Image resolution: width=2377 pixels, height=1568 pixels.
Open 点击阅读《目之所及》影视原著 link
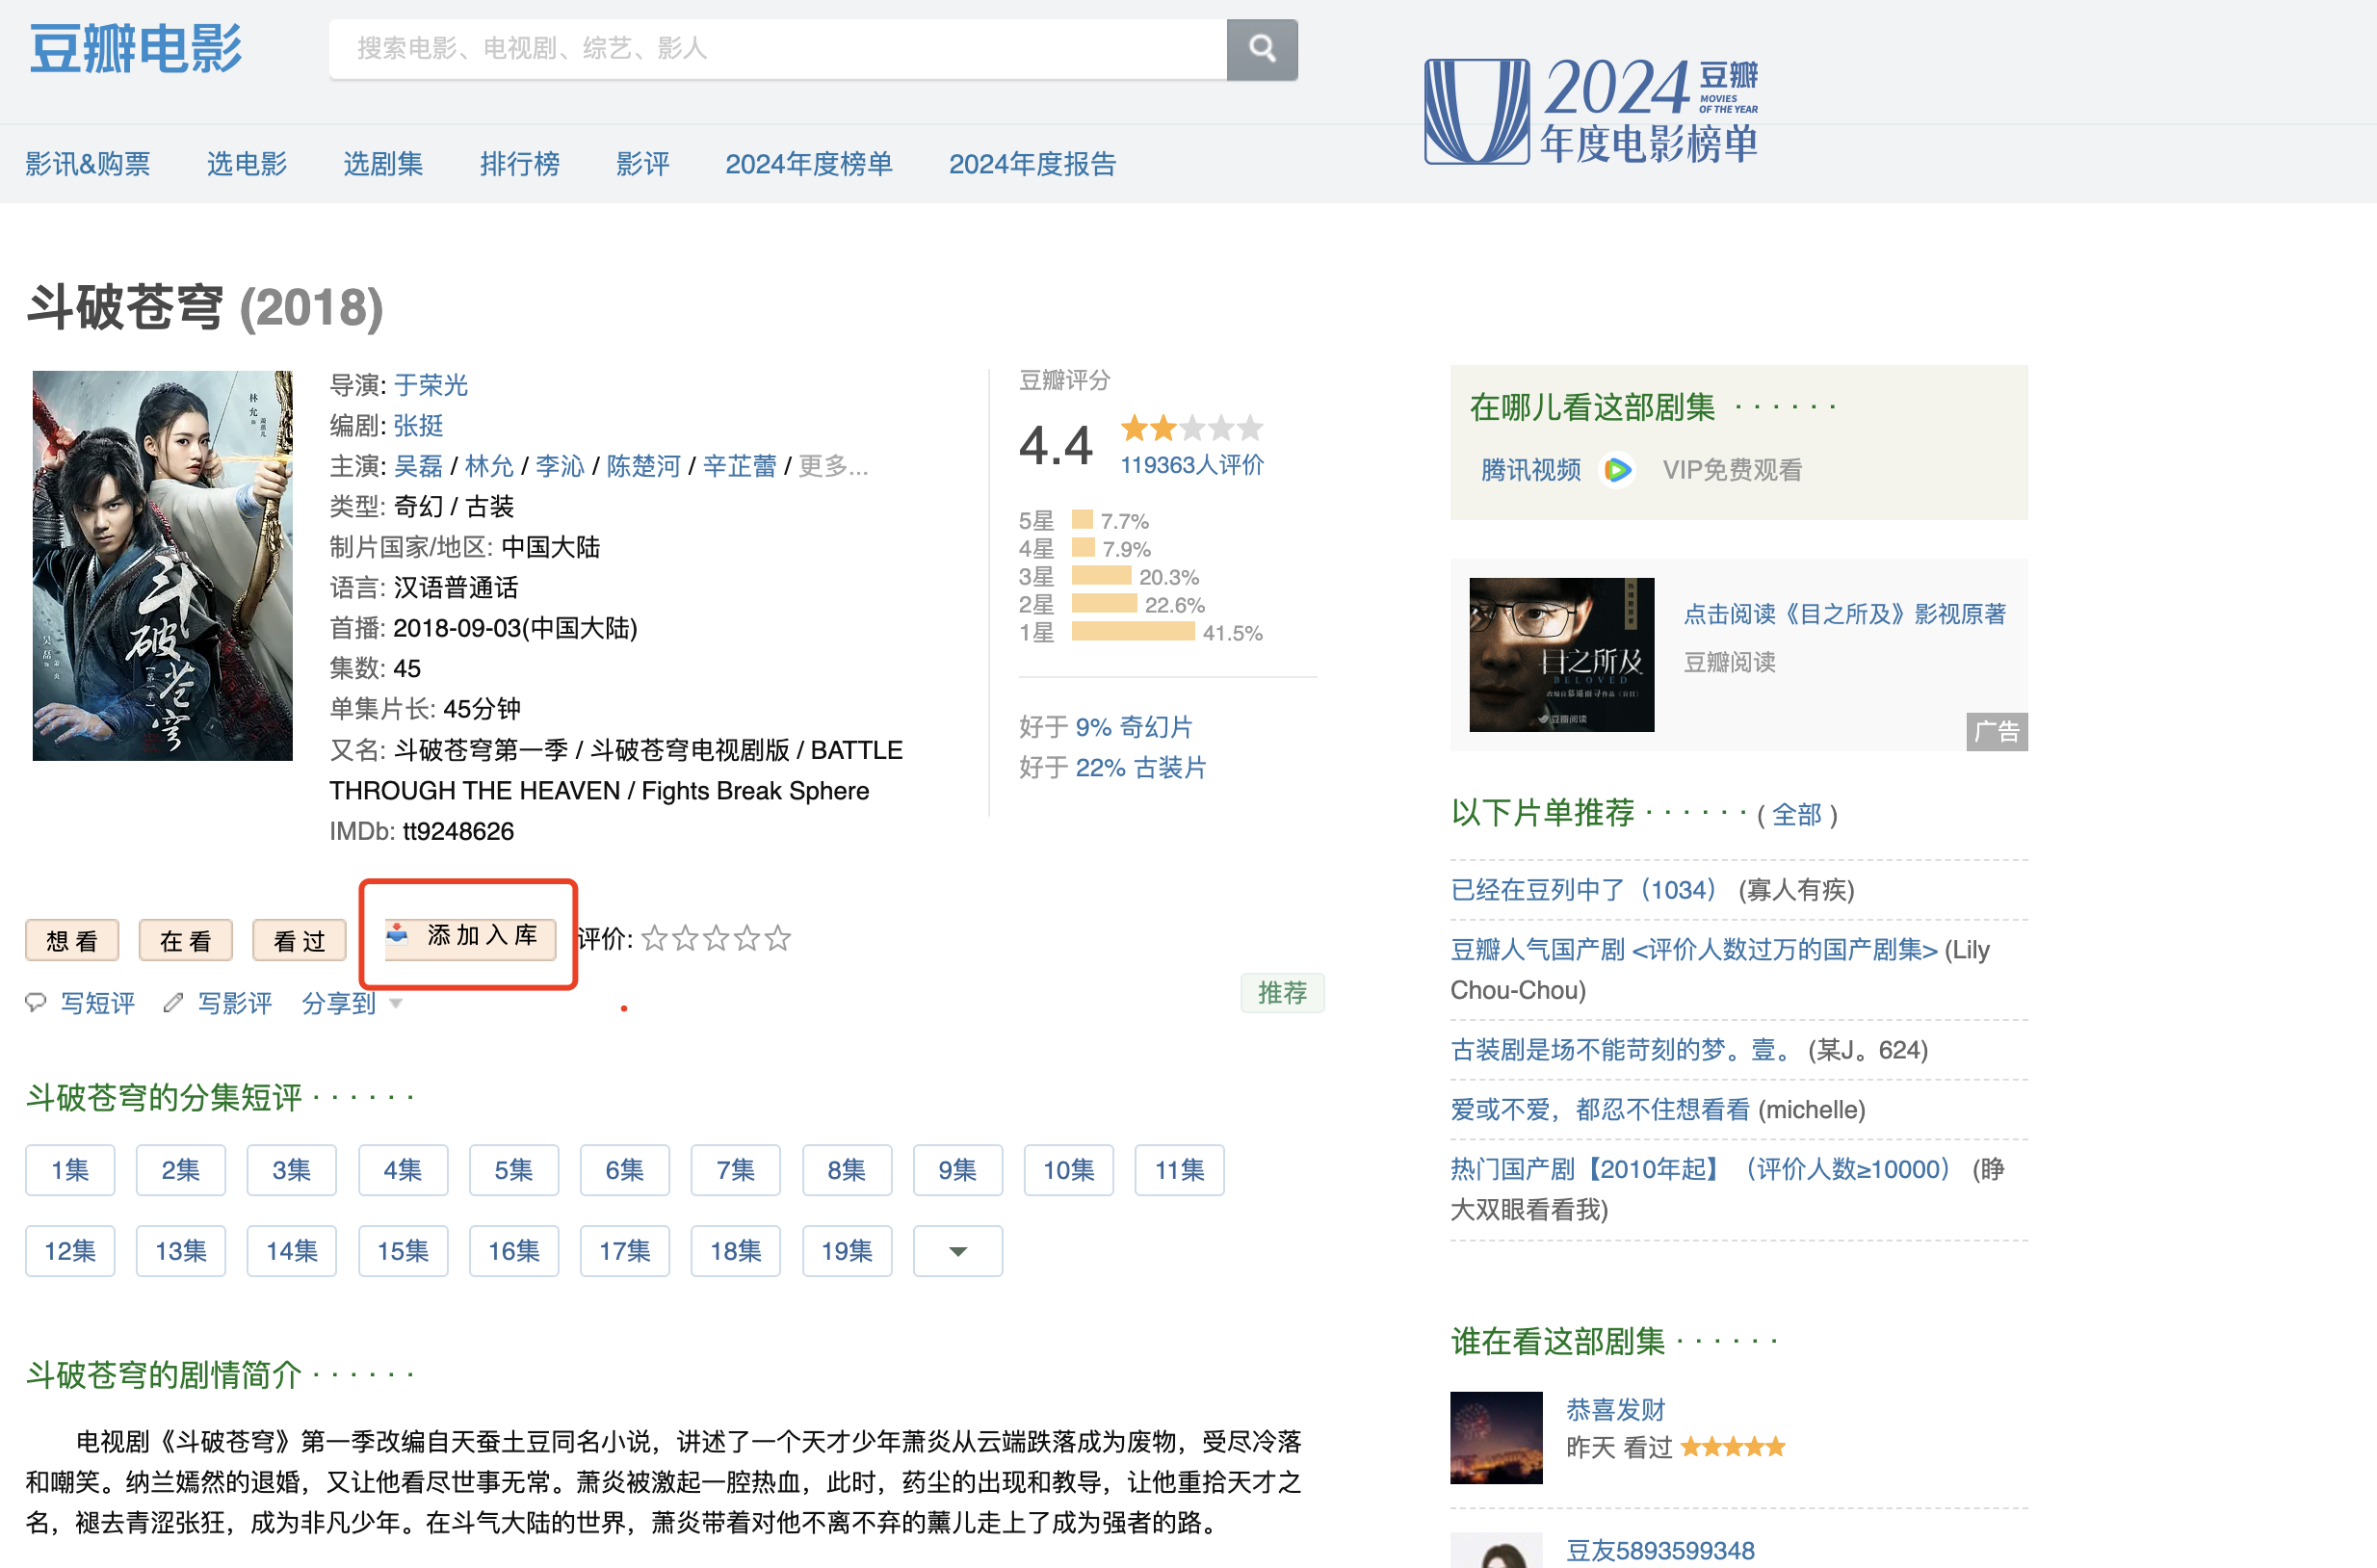tap(1845, 614)
